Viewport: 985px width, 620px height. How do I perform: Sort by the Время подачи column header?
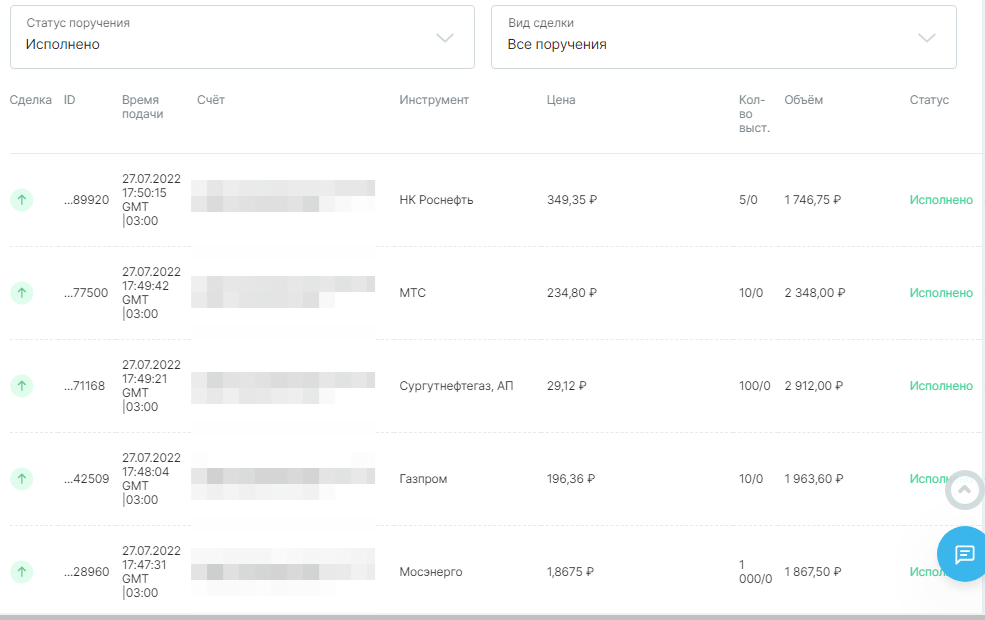tap(143, 107)
